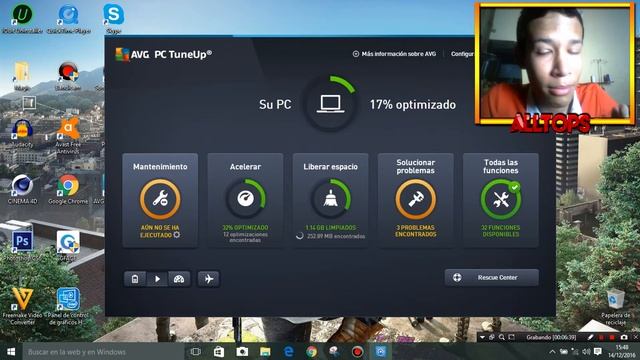Image resolution: width=640 pixels, height=360 pixels.
Task: Open Más información sobre AVG link
Action: pyautogui.click(x=394, y=54)
